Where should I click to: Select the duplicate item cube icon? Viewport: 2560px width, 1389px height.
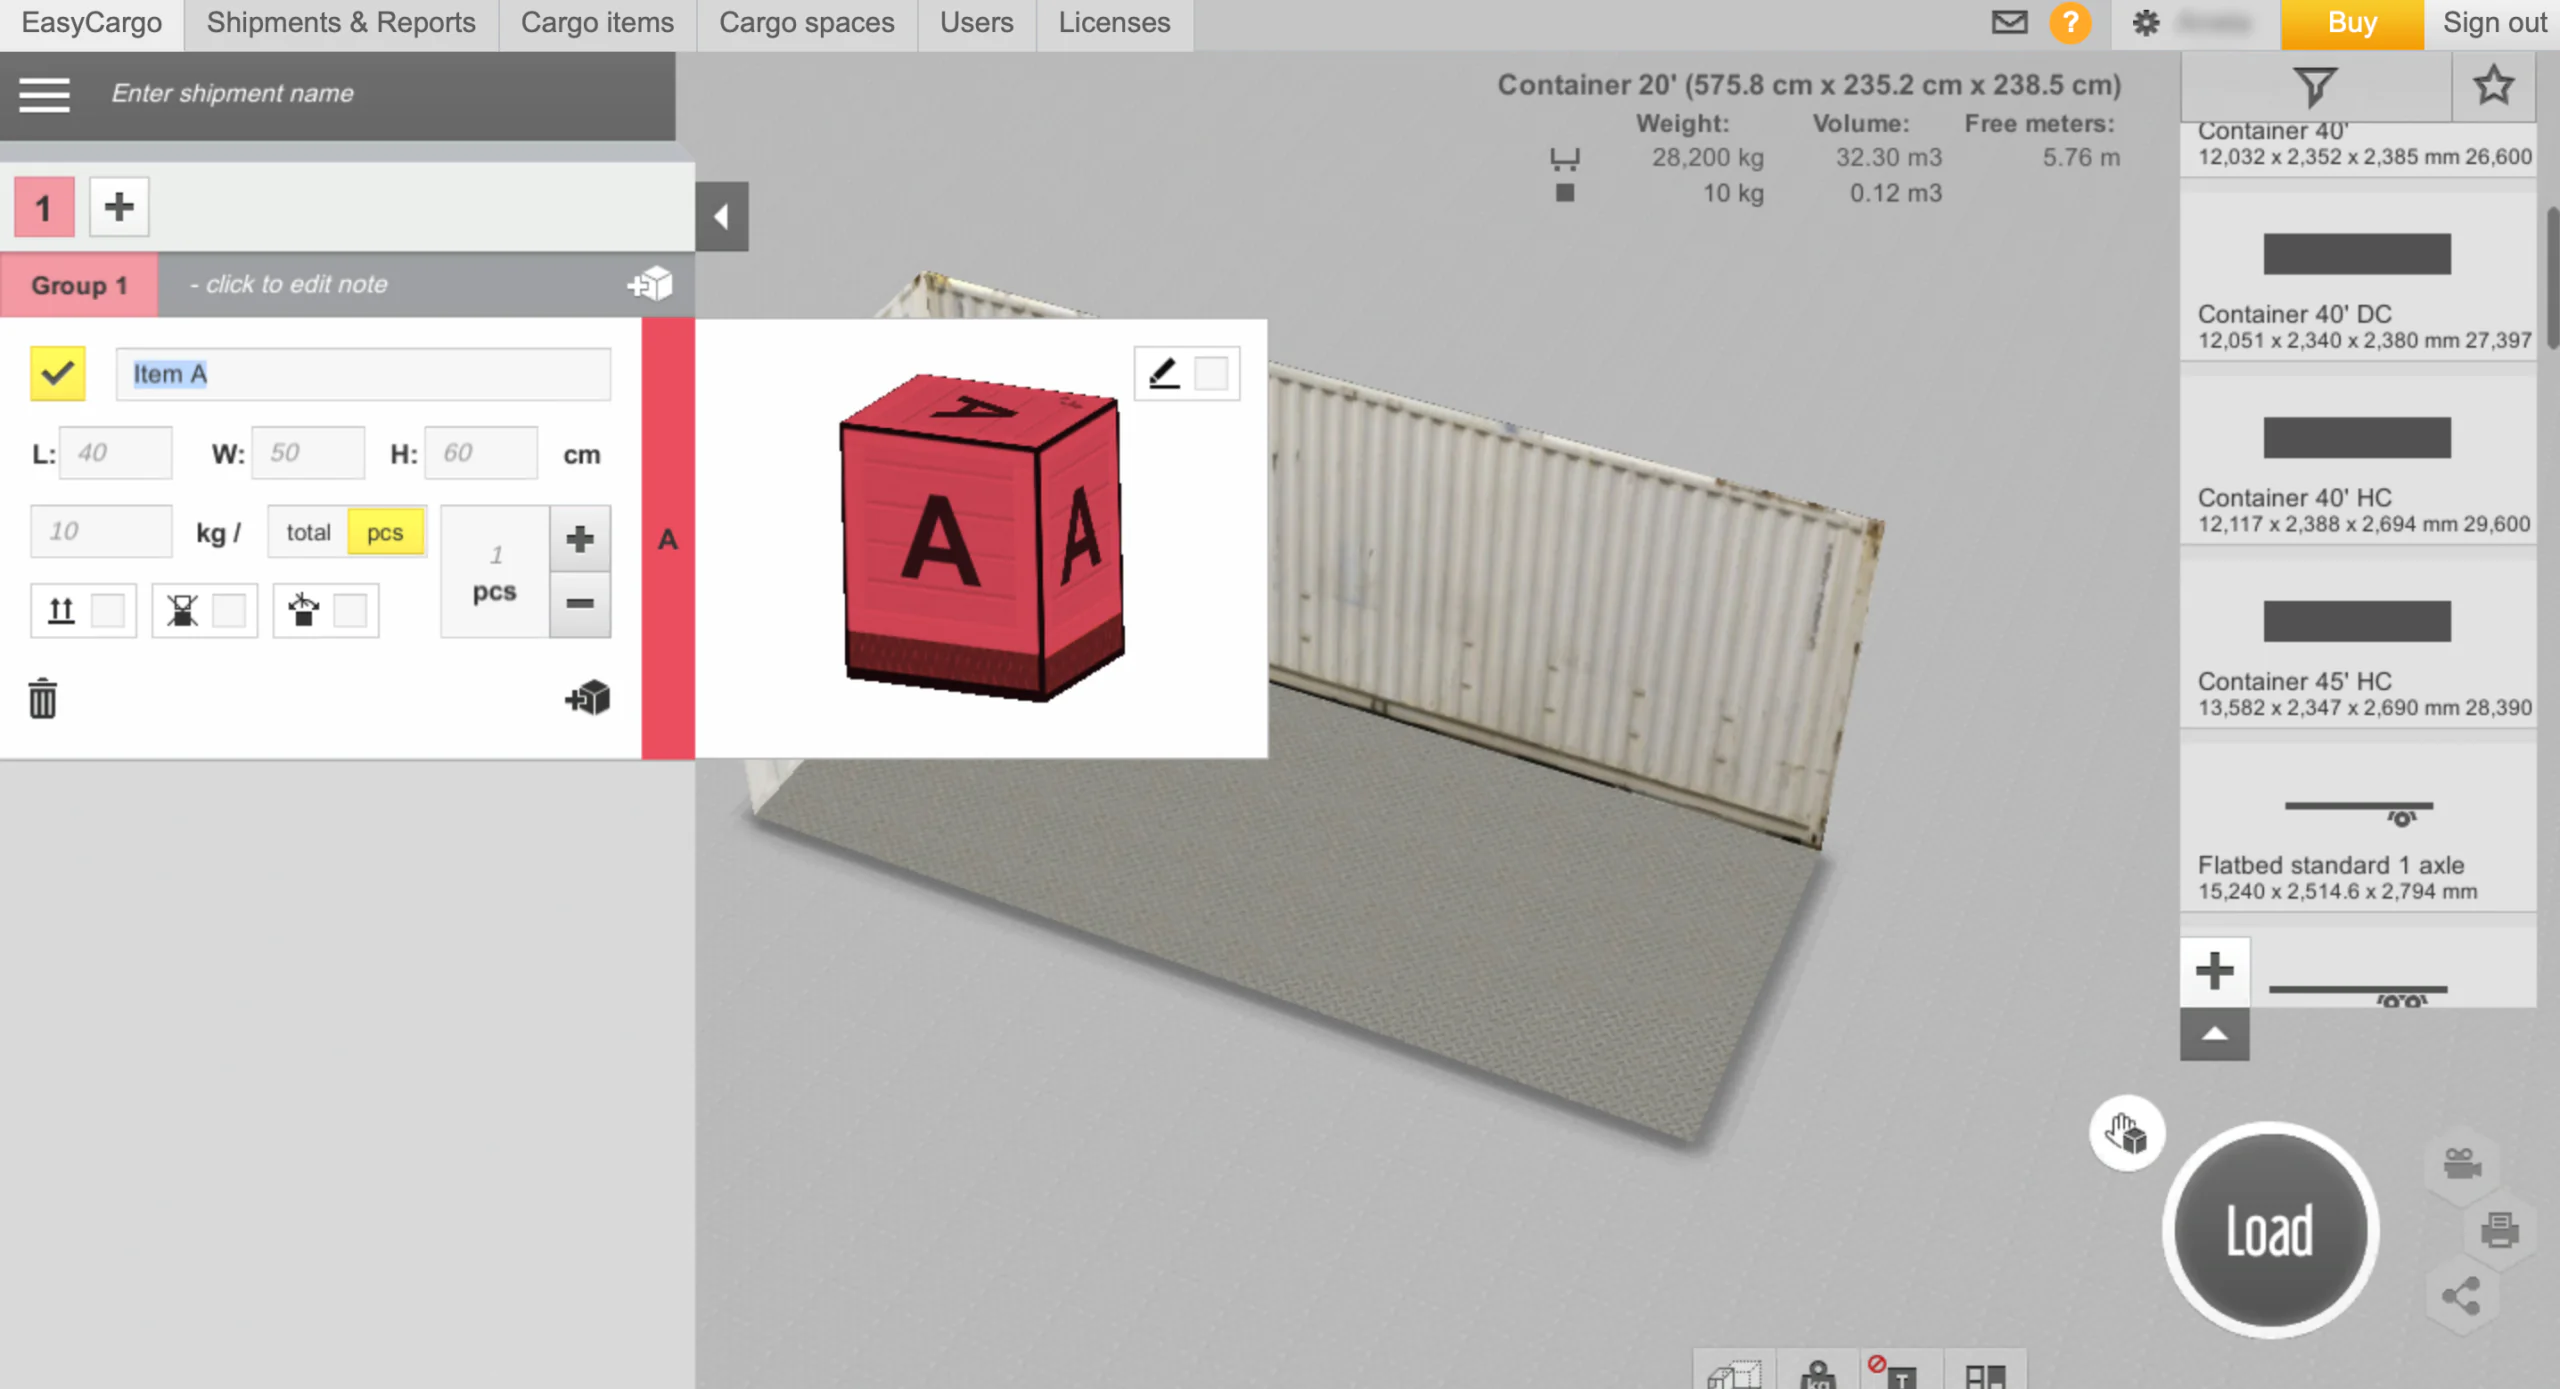coord(590,698)
